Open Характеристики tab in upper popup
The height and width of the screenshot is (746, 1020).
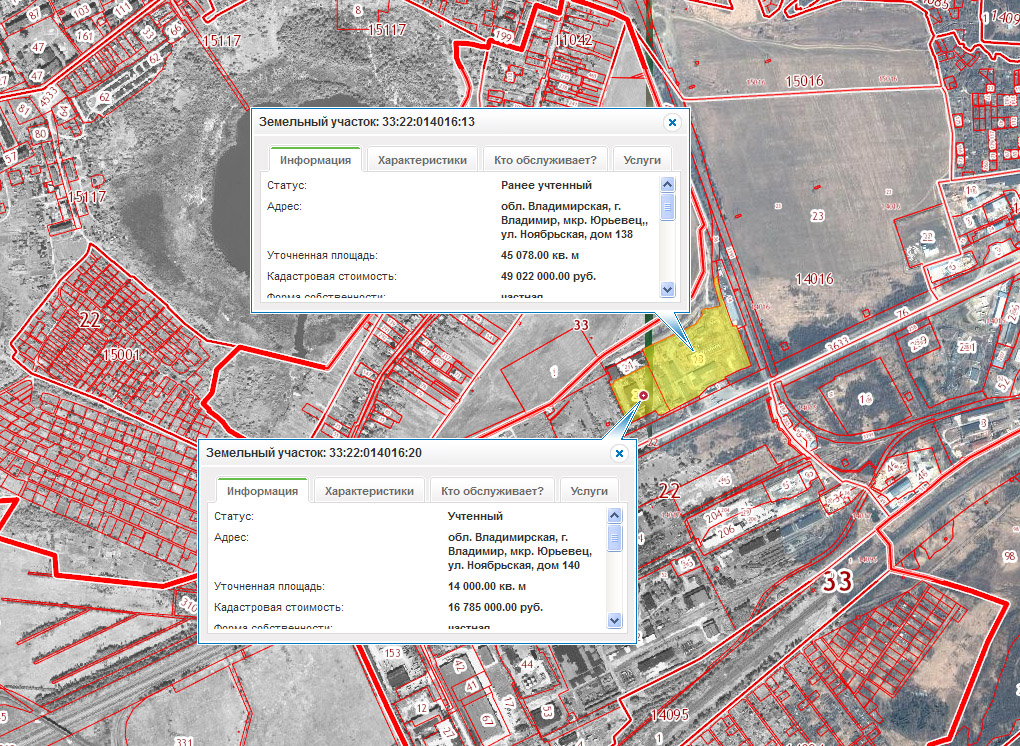tap(422, 160)
